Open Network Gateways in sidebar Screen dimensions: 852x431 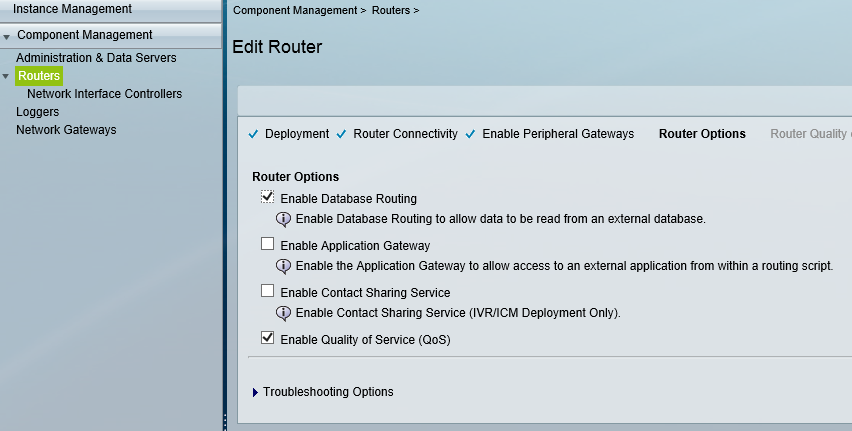pos(66,130)
